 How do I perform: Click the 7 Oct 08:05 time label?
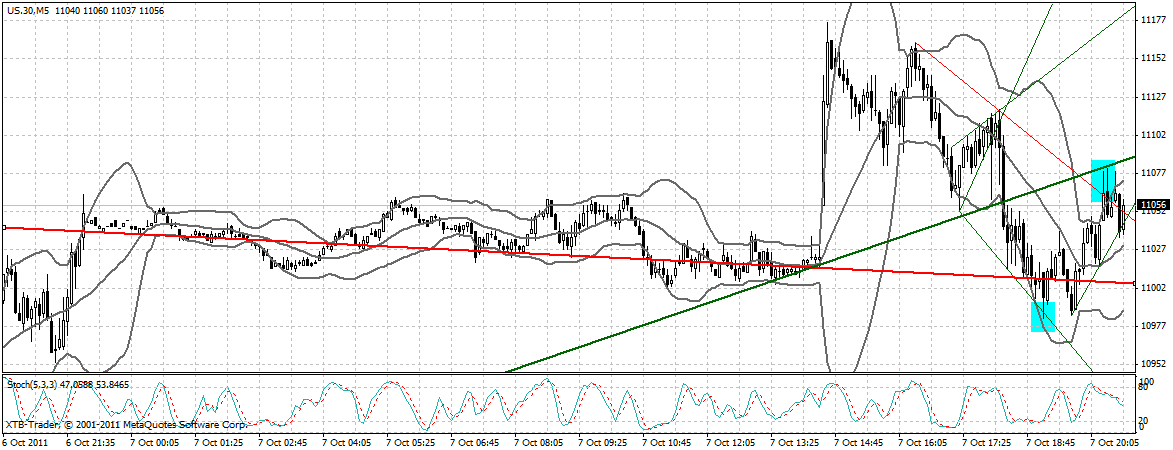pos(540,441)
